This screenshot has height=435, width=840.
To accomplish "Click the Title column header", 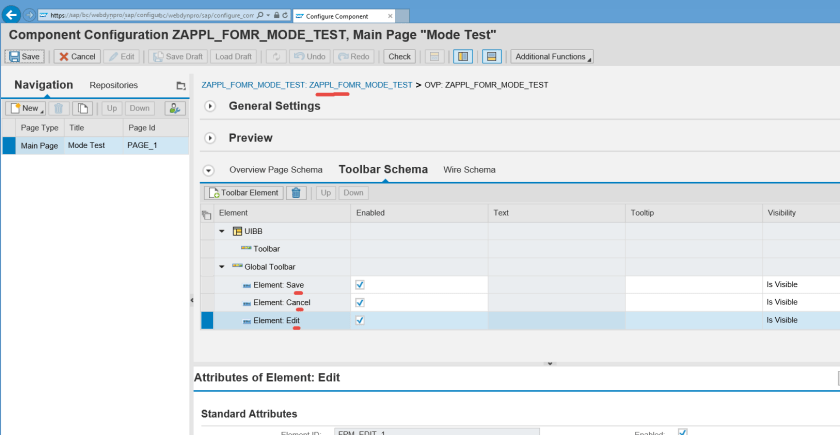I will (94, 128).
